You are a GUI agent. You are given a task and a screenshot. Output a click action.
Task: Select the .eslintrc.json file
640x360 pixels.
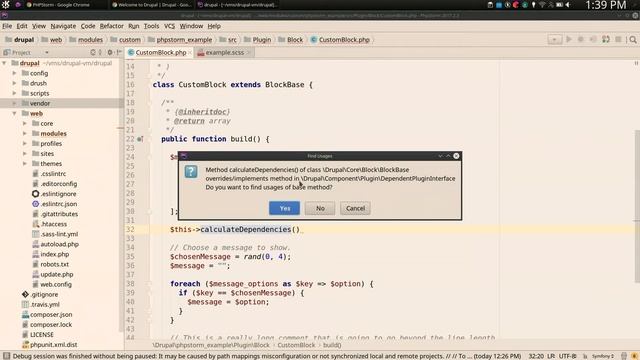[x=59, y=204]
